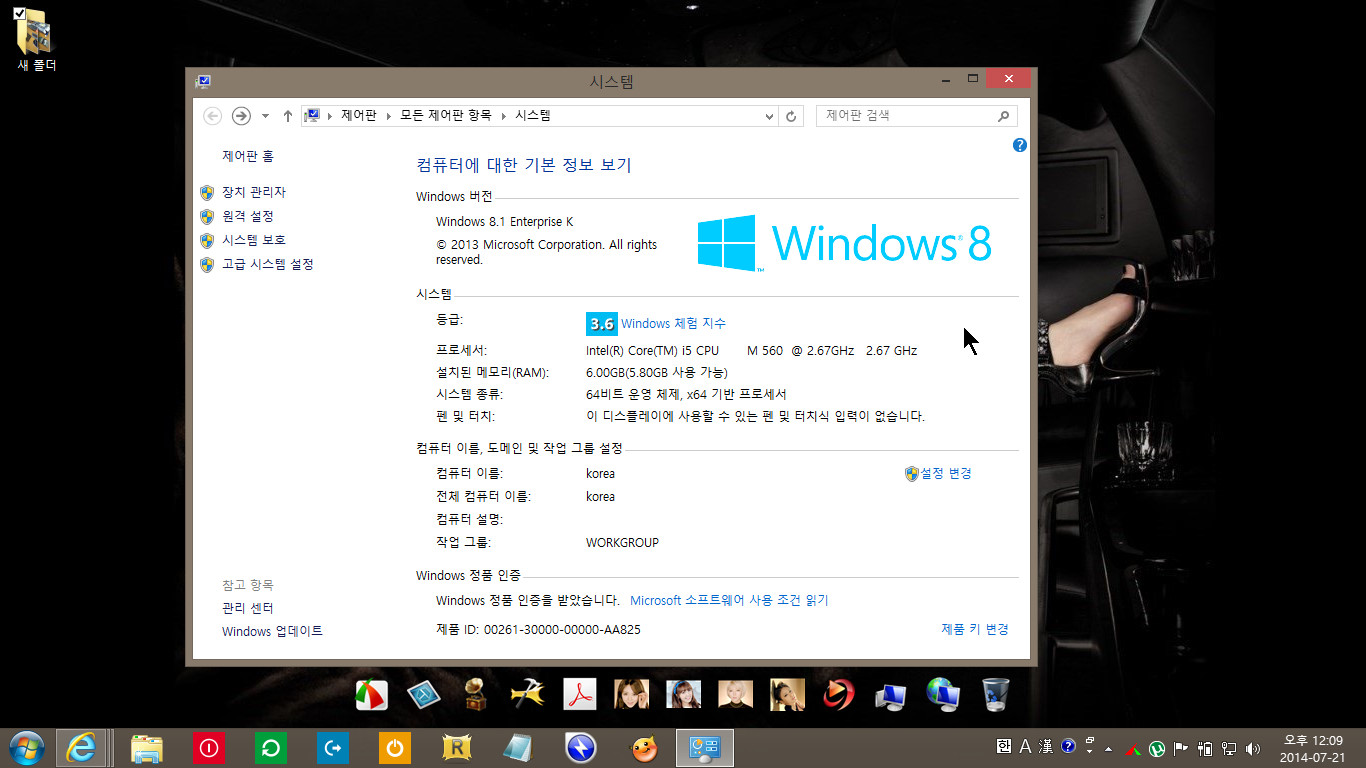The width and height of the screenshot is (1366, 768).
Task: Open 관리 센터 link
Action: coord(247,608)
